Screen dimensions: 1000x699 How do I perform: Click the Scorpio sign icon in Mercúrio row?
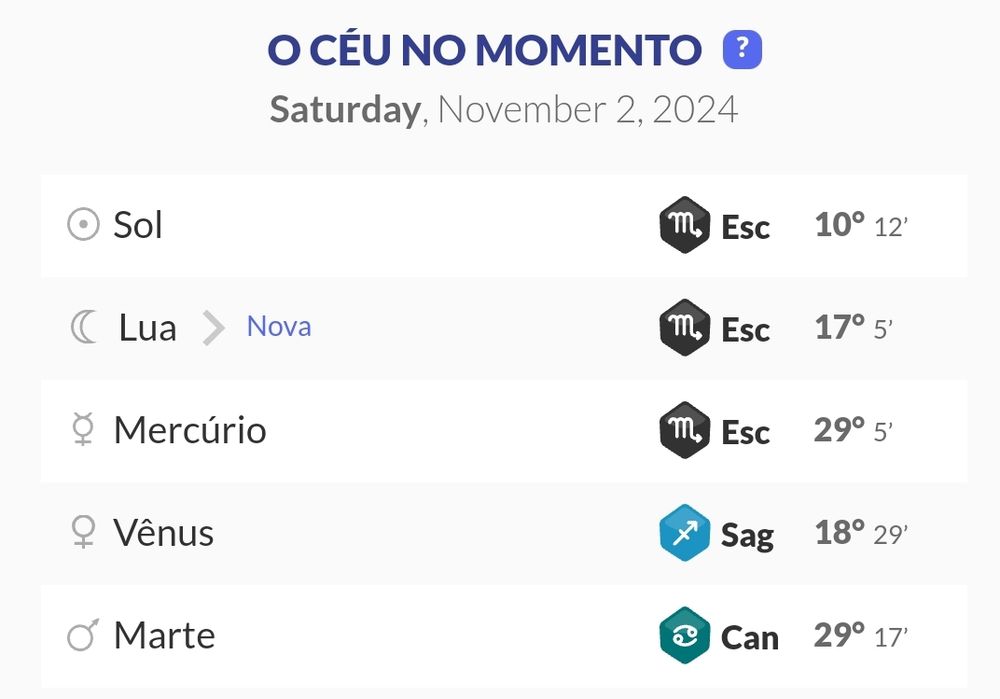[685, 431]
